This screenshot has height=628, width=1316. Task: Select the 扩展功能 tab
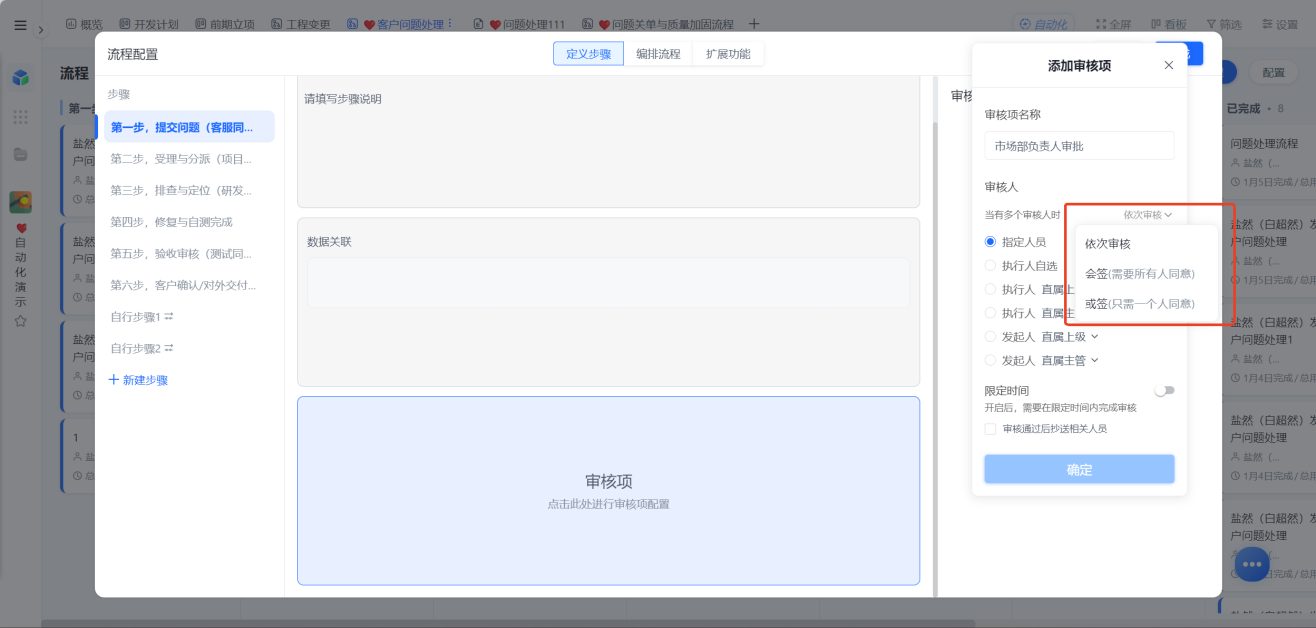tap(728, 54)
